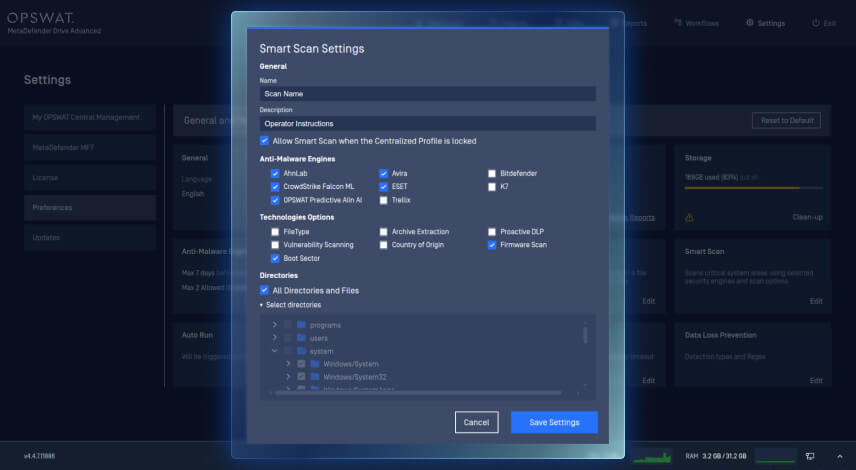The width and height of the screenshot is (856, 470).
Task: Click the programs folder icon
Action: 301,325
